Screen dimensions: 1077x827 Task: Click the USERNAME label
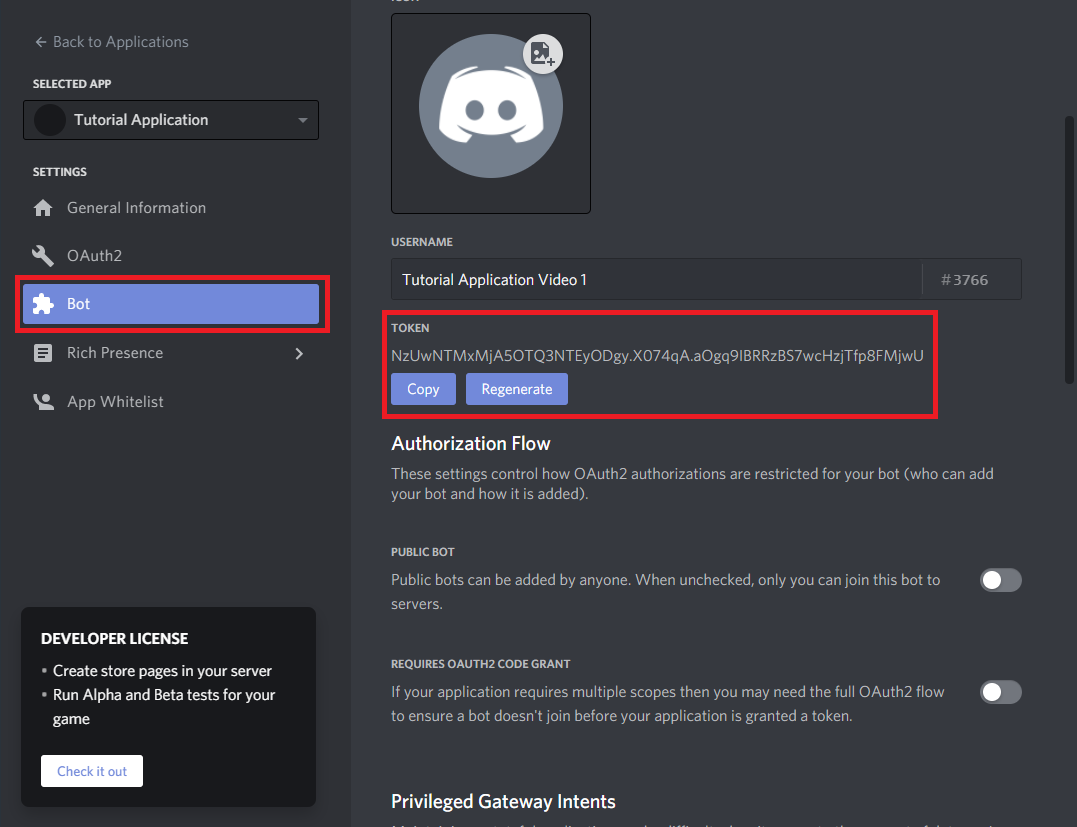(x=422, y=242)
